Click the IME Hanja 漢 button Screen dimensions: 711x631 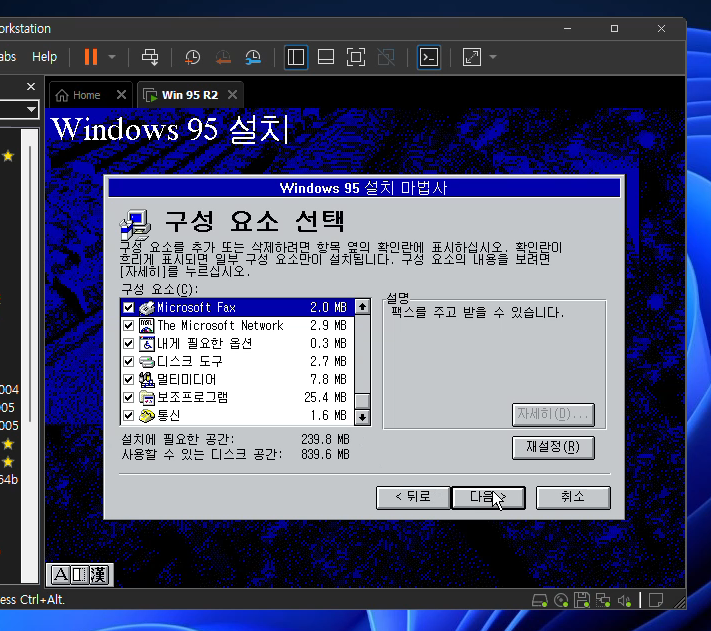pos(99,575)
